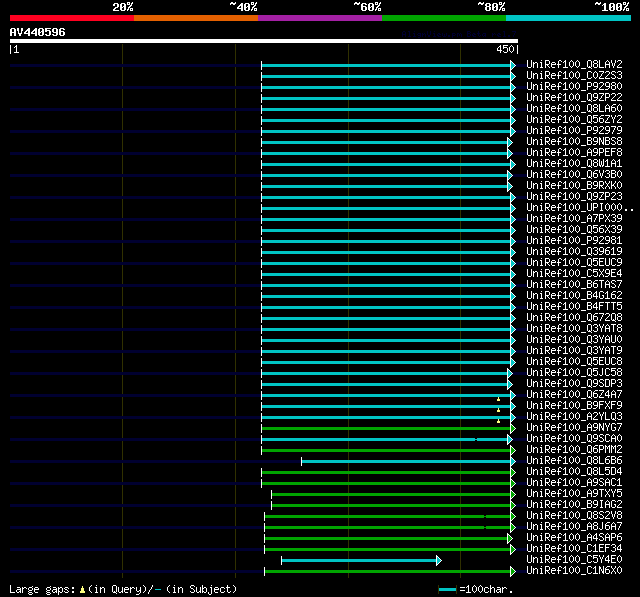The width and height of the screenshot is (640, 597).
Task: Open the UniRef100_C5X9E4 hit label
Action: pyautogui.click(x=574, y=274)
